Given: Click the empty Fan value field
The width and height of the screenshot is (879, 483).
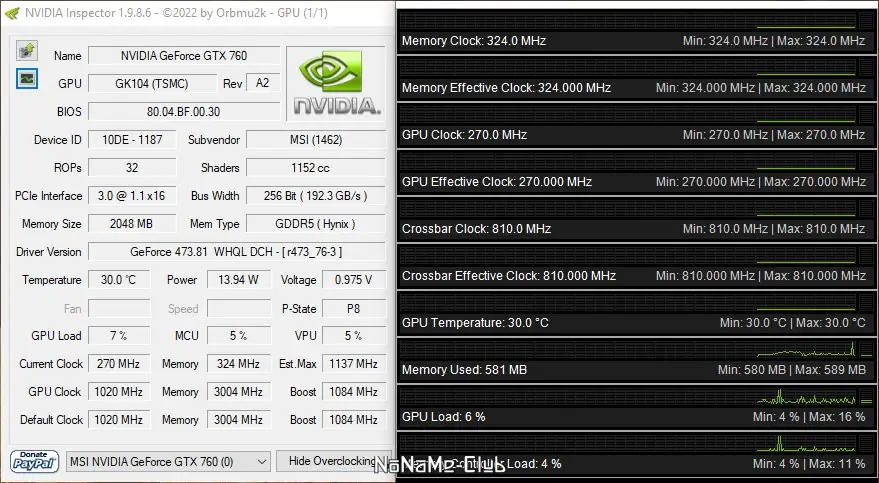Looking at the screenshot, I should pyautogui.click(x=119, y=308).
